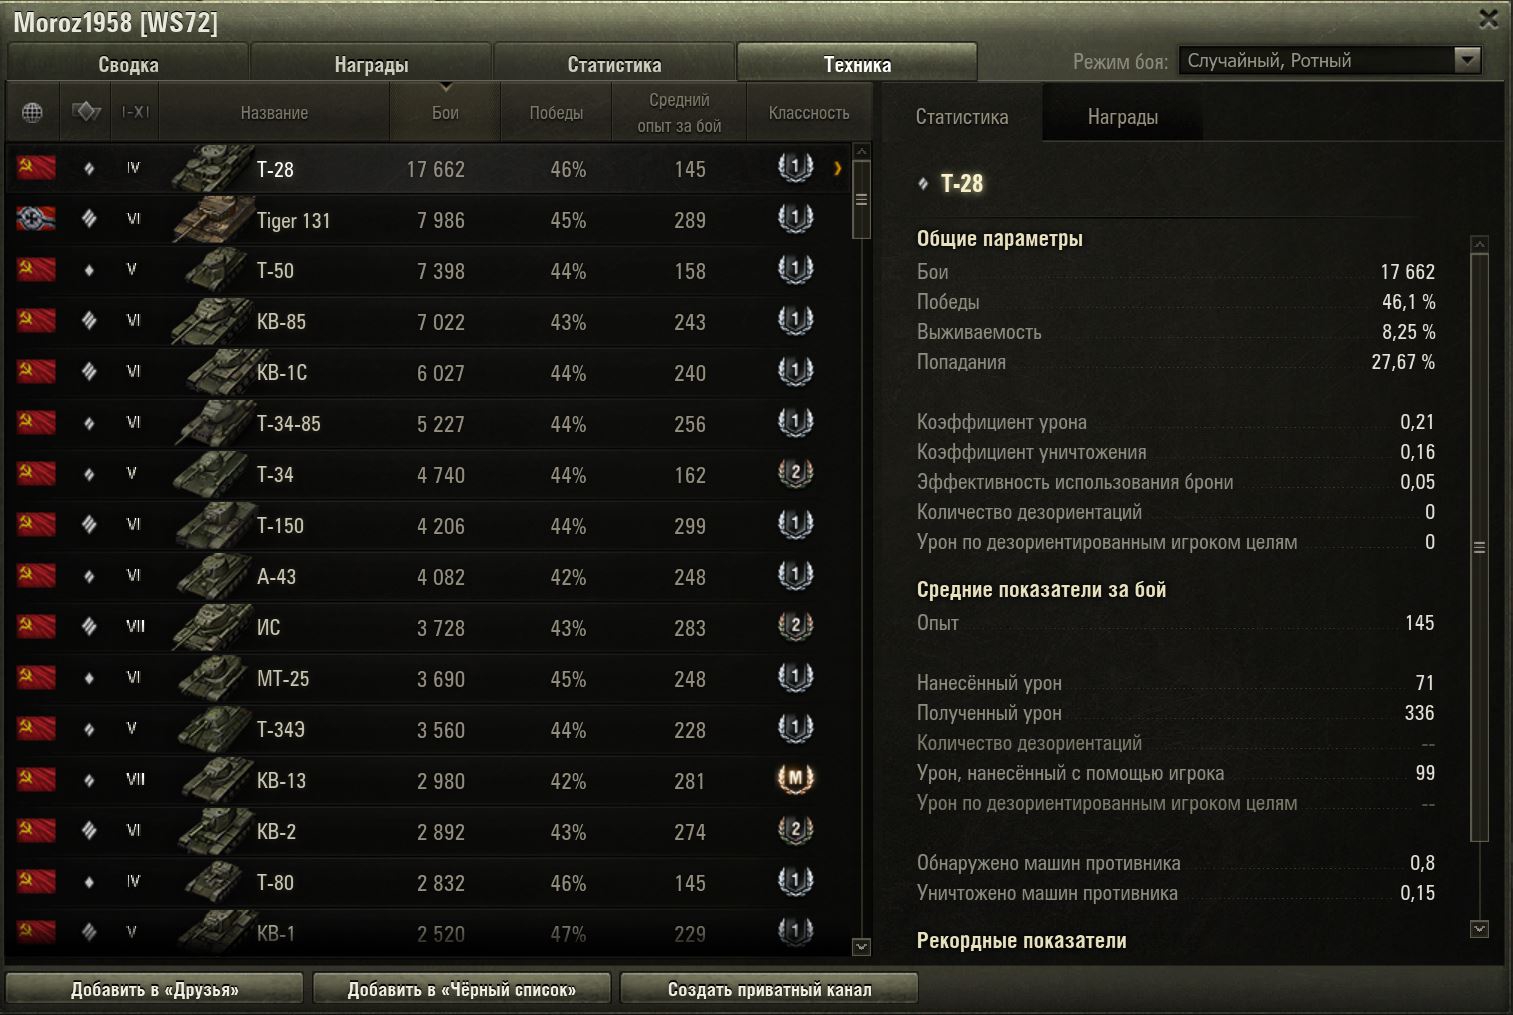Image resolution: width=1513 pixels, height=1015 pixels.
Task: Click the Soviet flag in the T-50 row
Action: pyautogui.click(x=36, y=269)
